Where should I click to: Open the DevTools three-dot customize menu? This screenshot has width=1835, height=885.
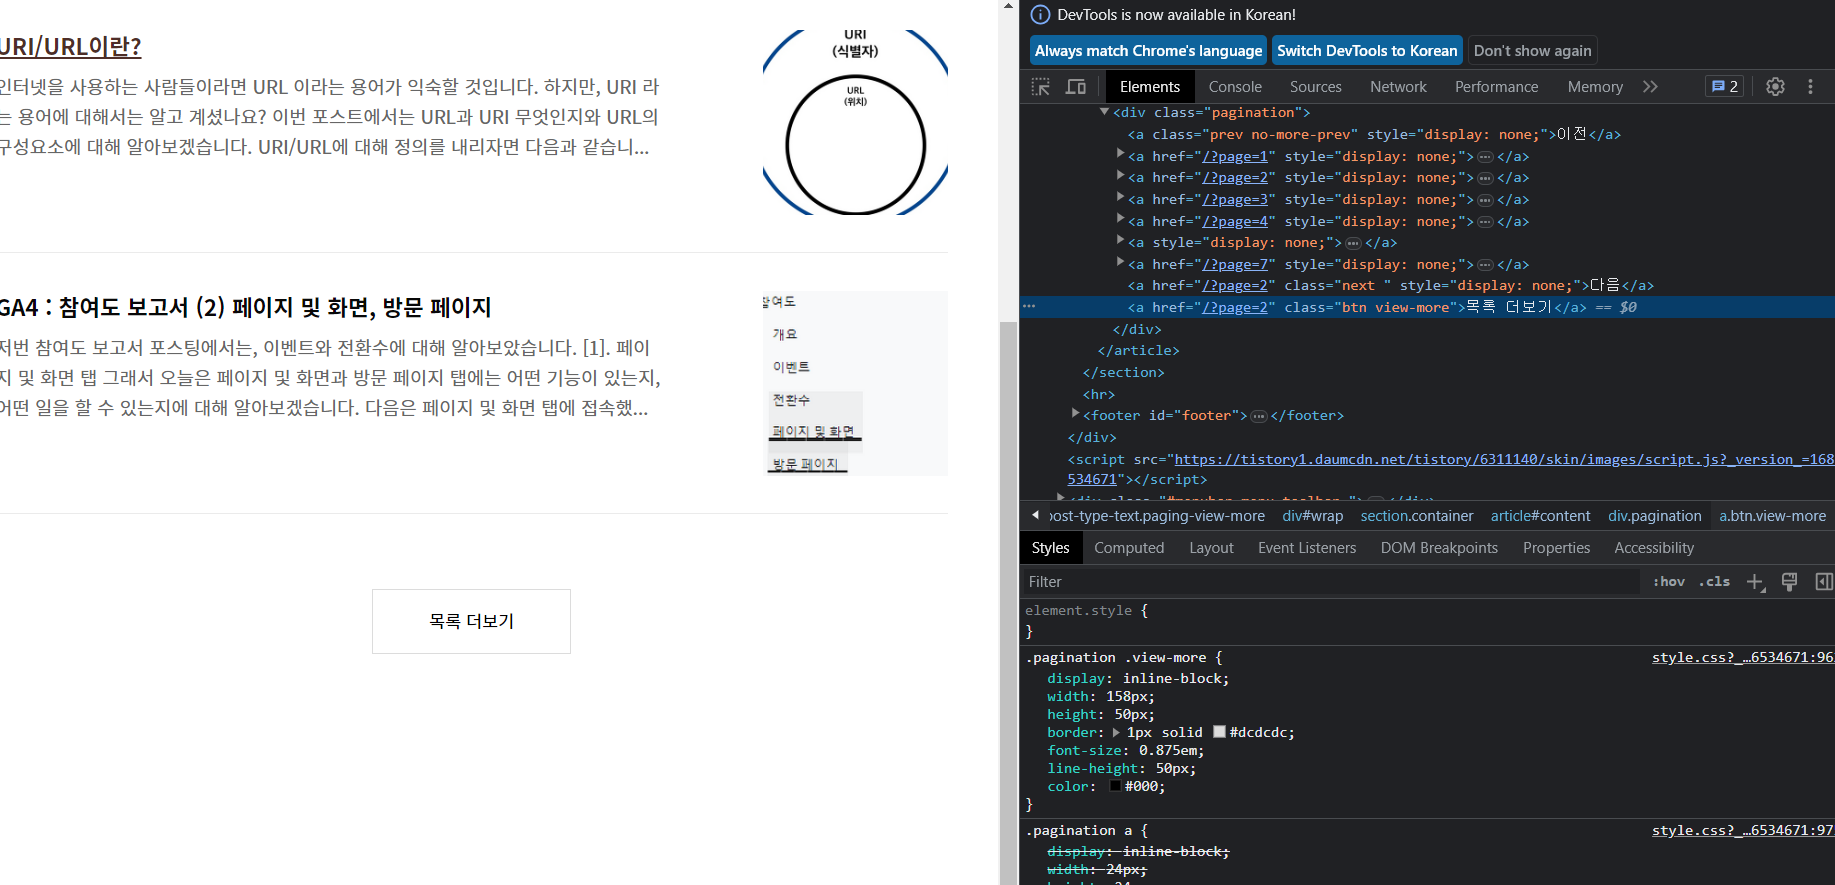tap(1810, 87)
